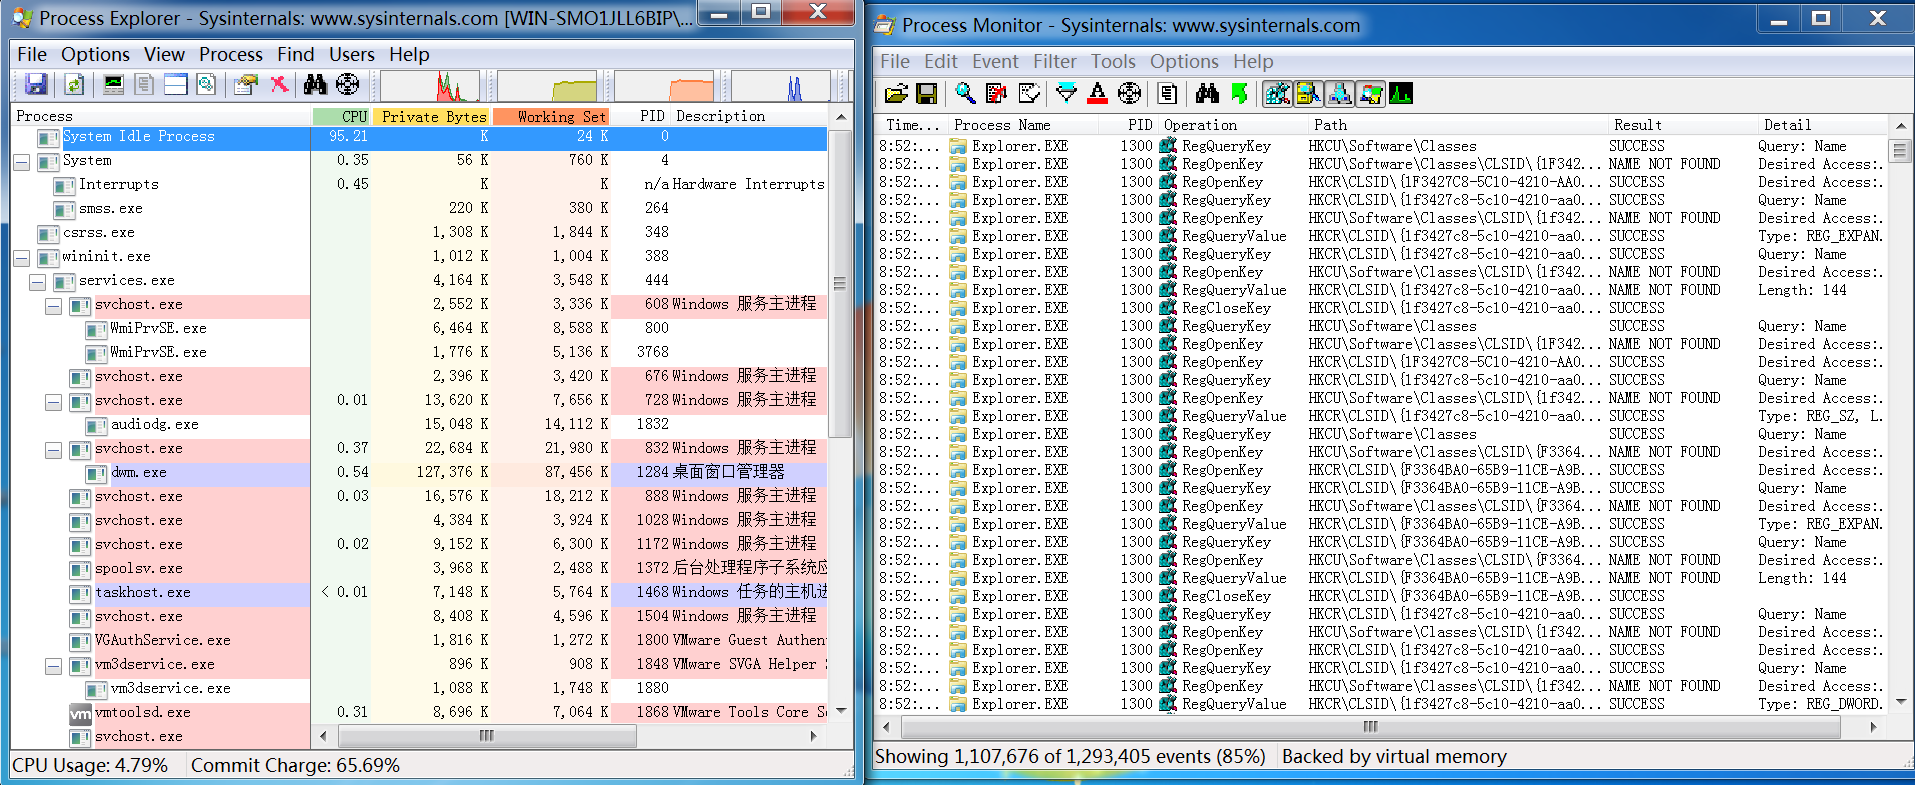Select the VGAuthService.exe process row
The height and width of the screenshot is (785, 1915).
(x=418, y=640)
